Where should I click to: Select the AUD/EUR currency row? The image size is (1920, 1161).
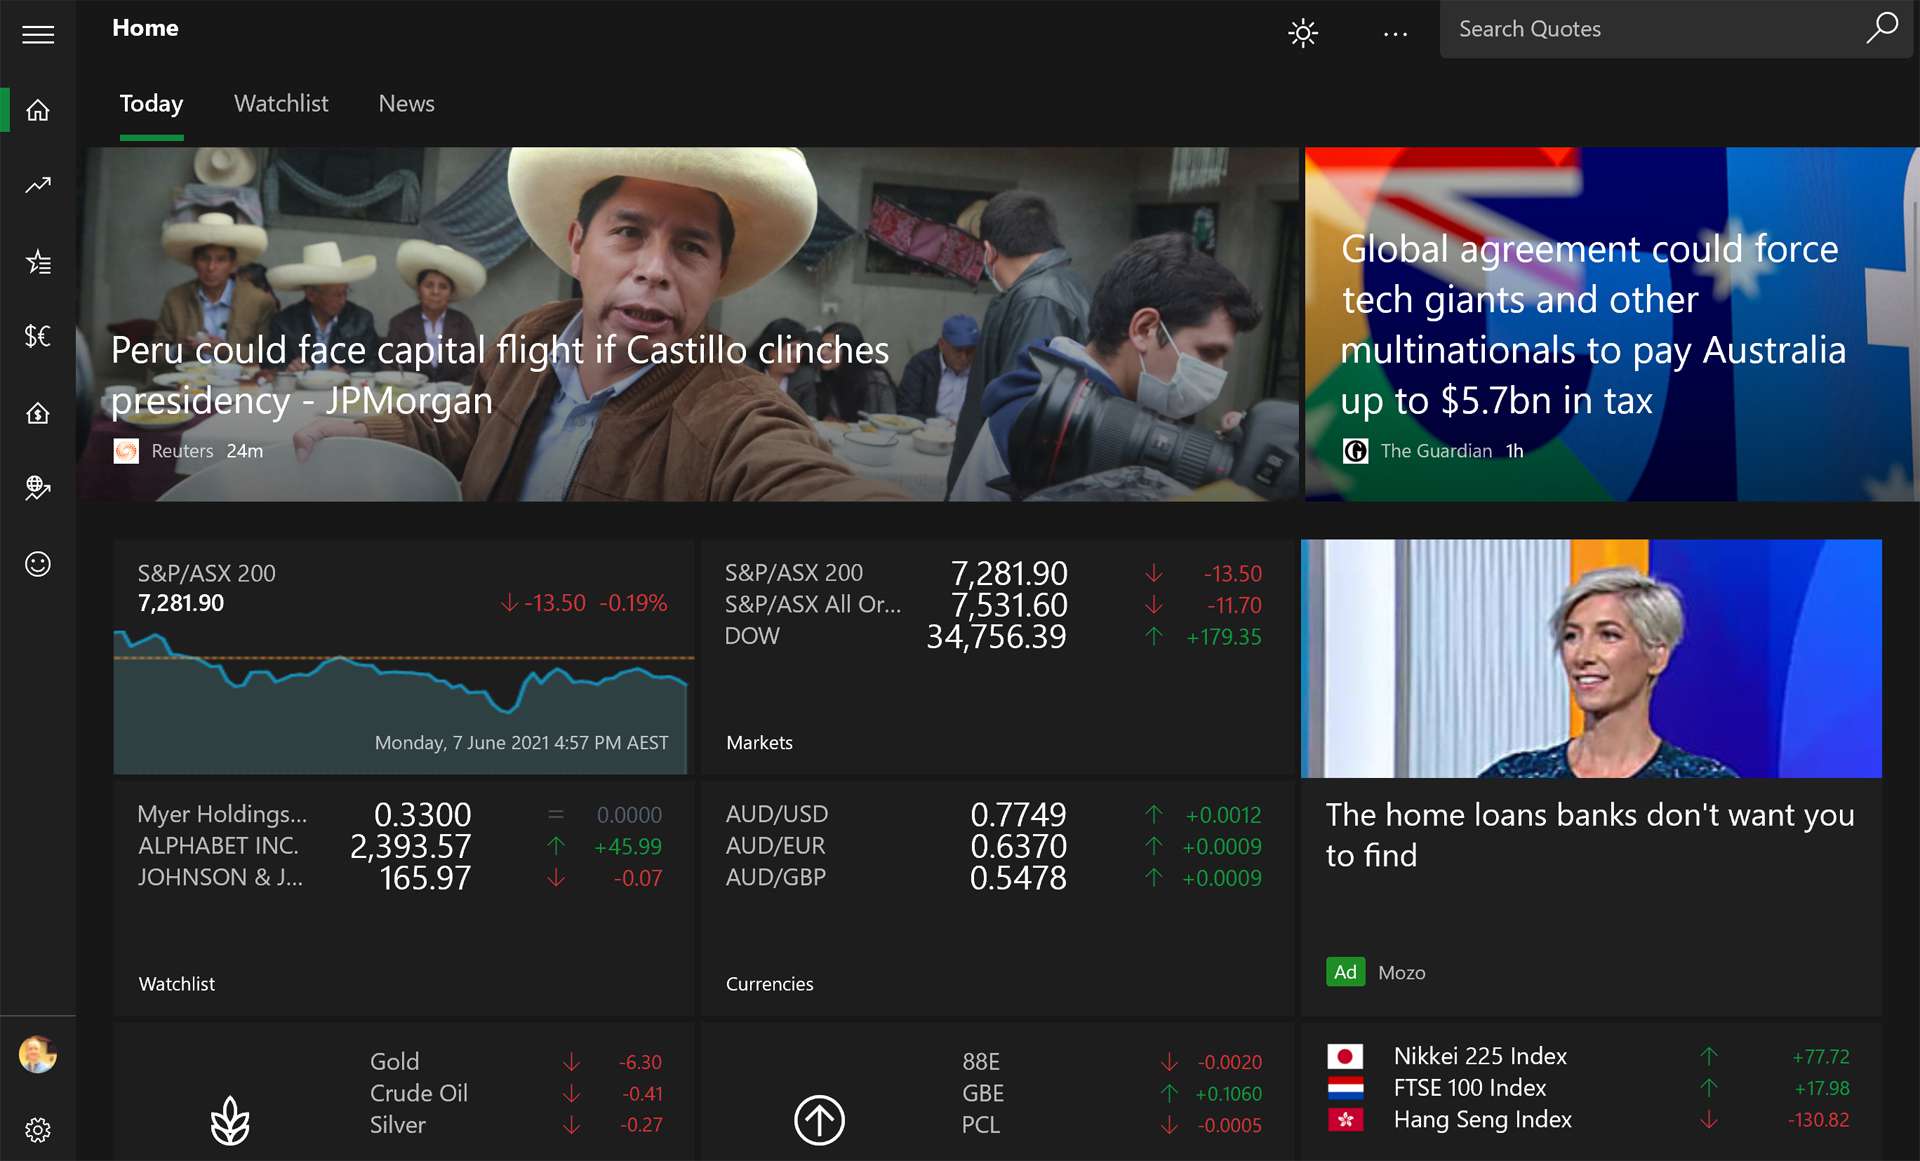coord(993,846)
